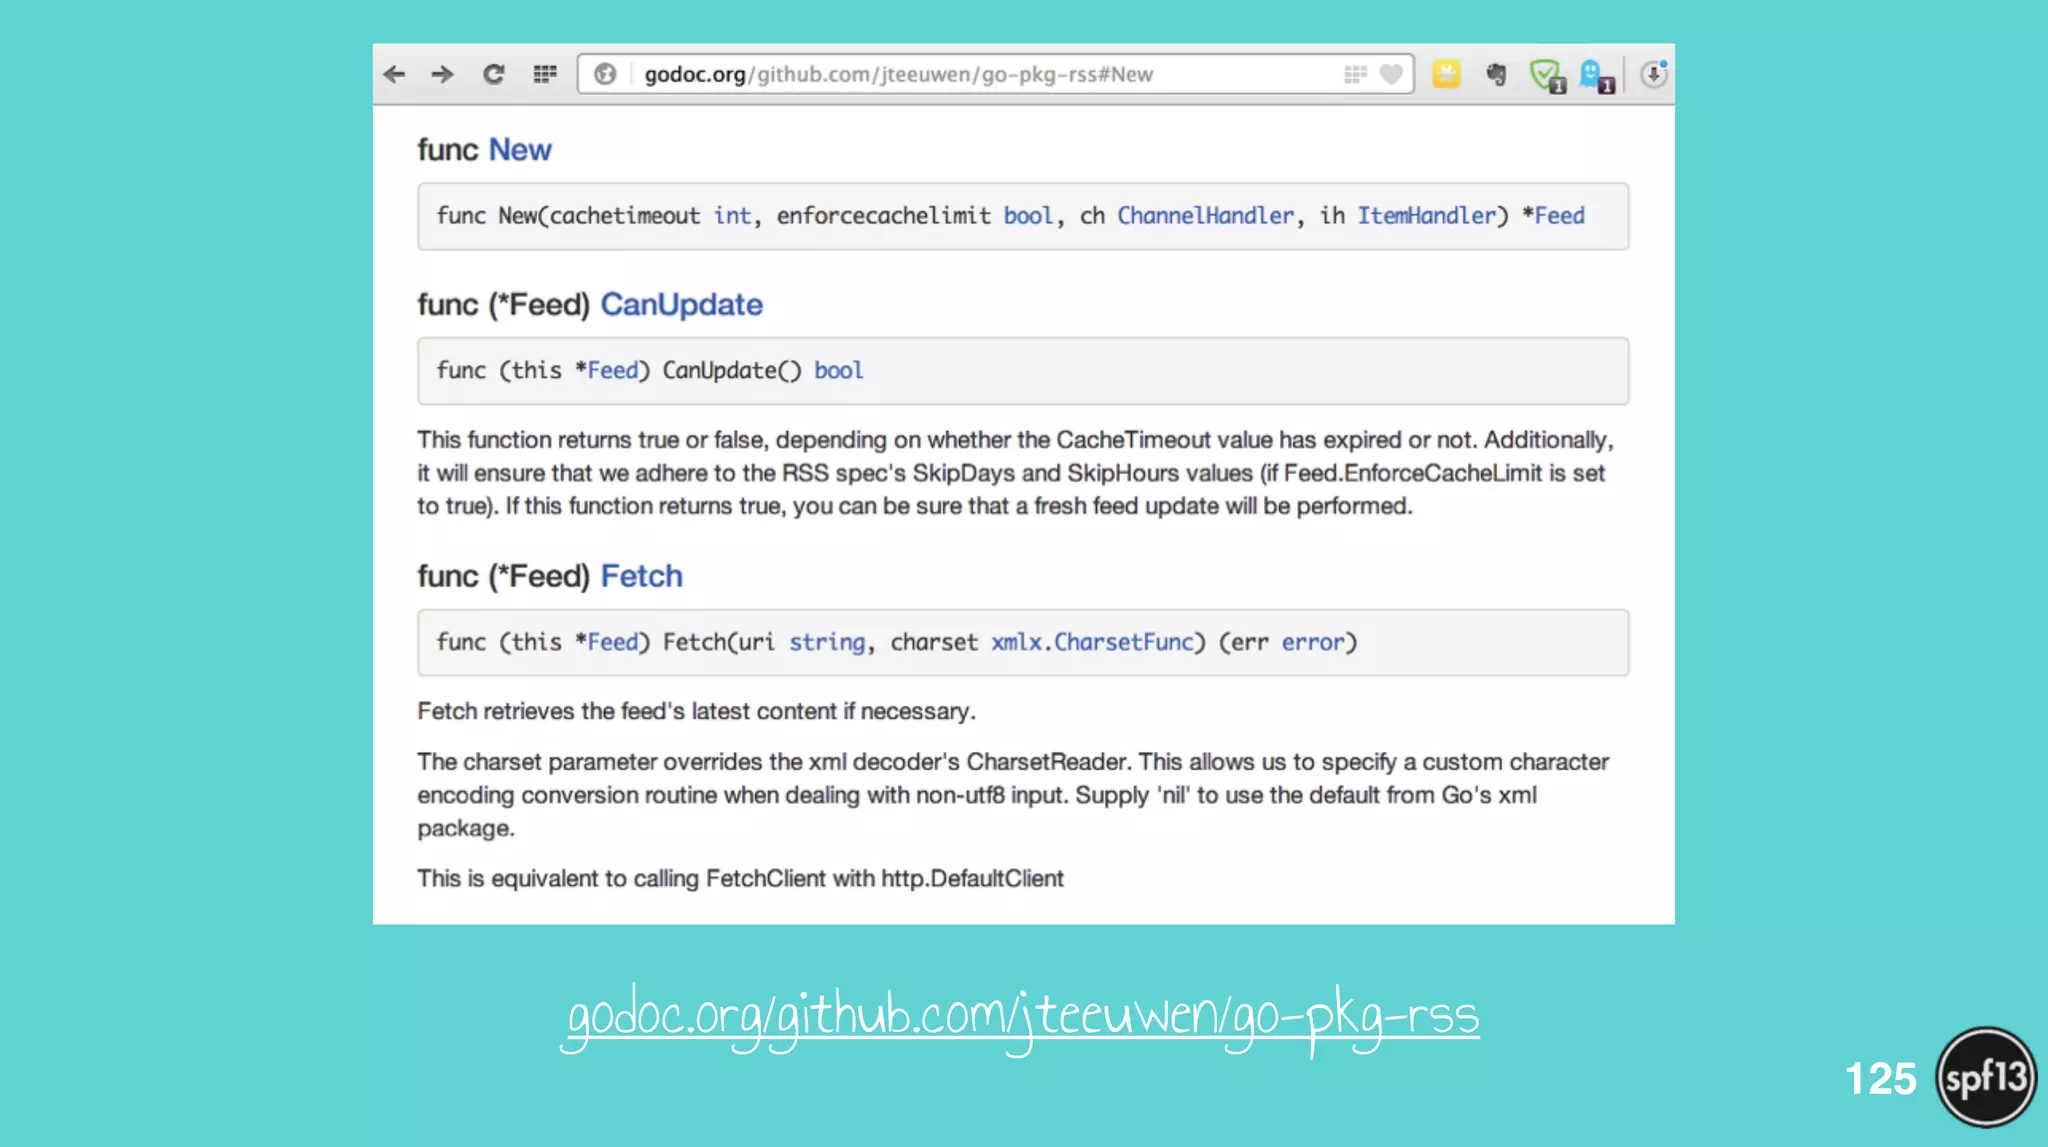This screenshot has width=2048, height=1147.
Task: Go forward with the browser forward arrow
Action: pyautogui.click(x=442, y=74)
